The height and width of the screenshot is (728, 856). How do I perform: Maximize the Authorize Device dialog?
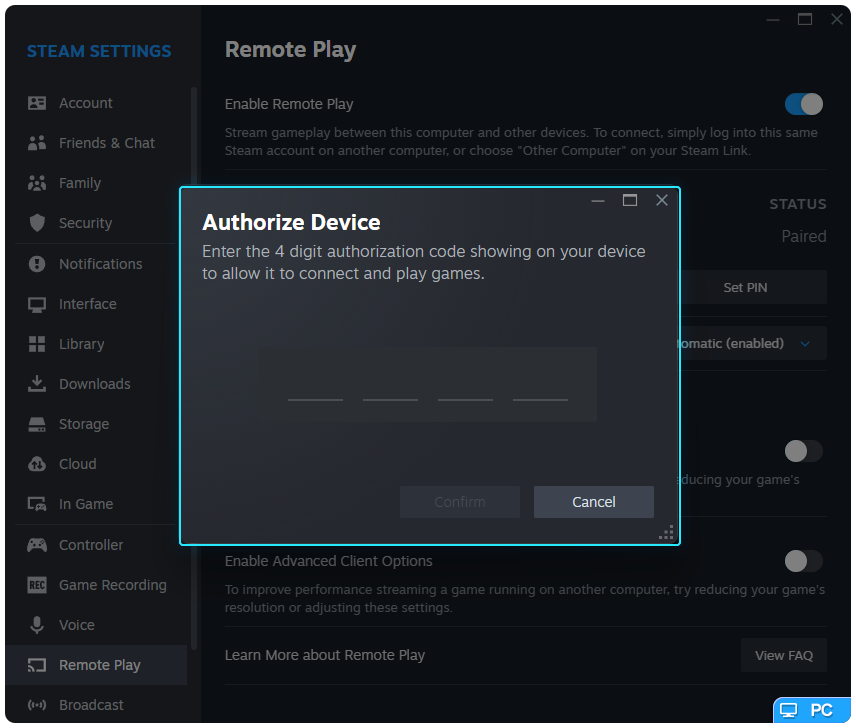pos(630,200)
